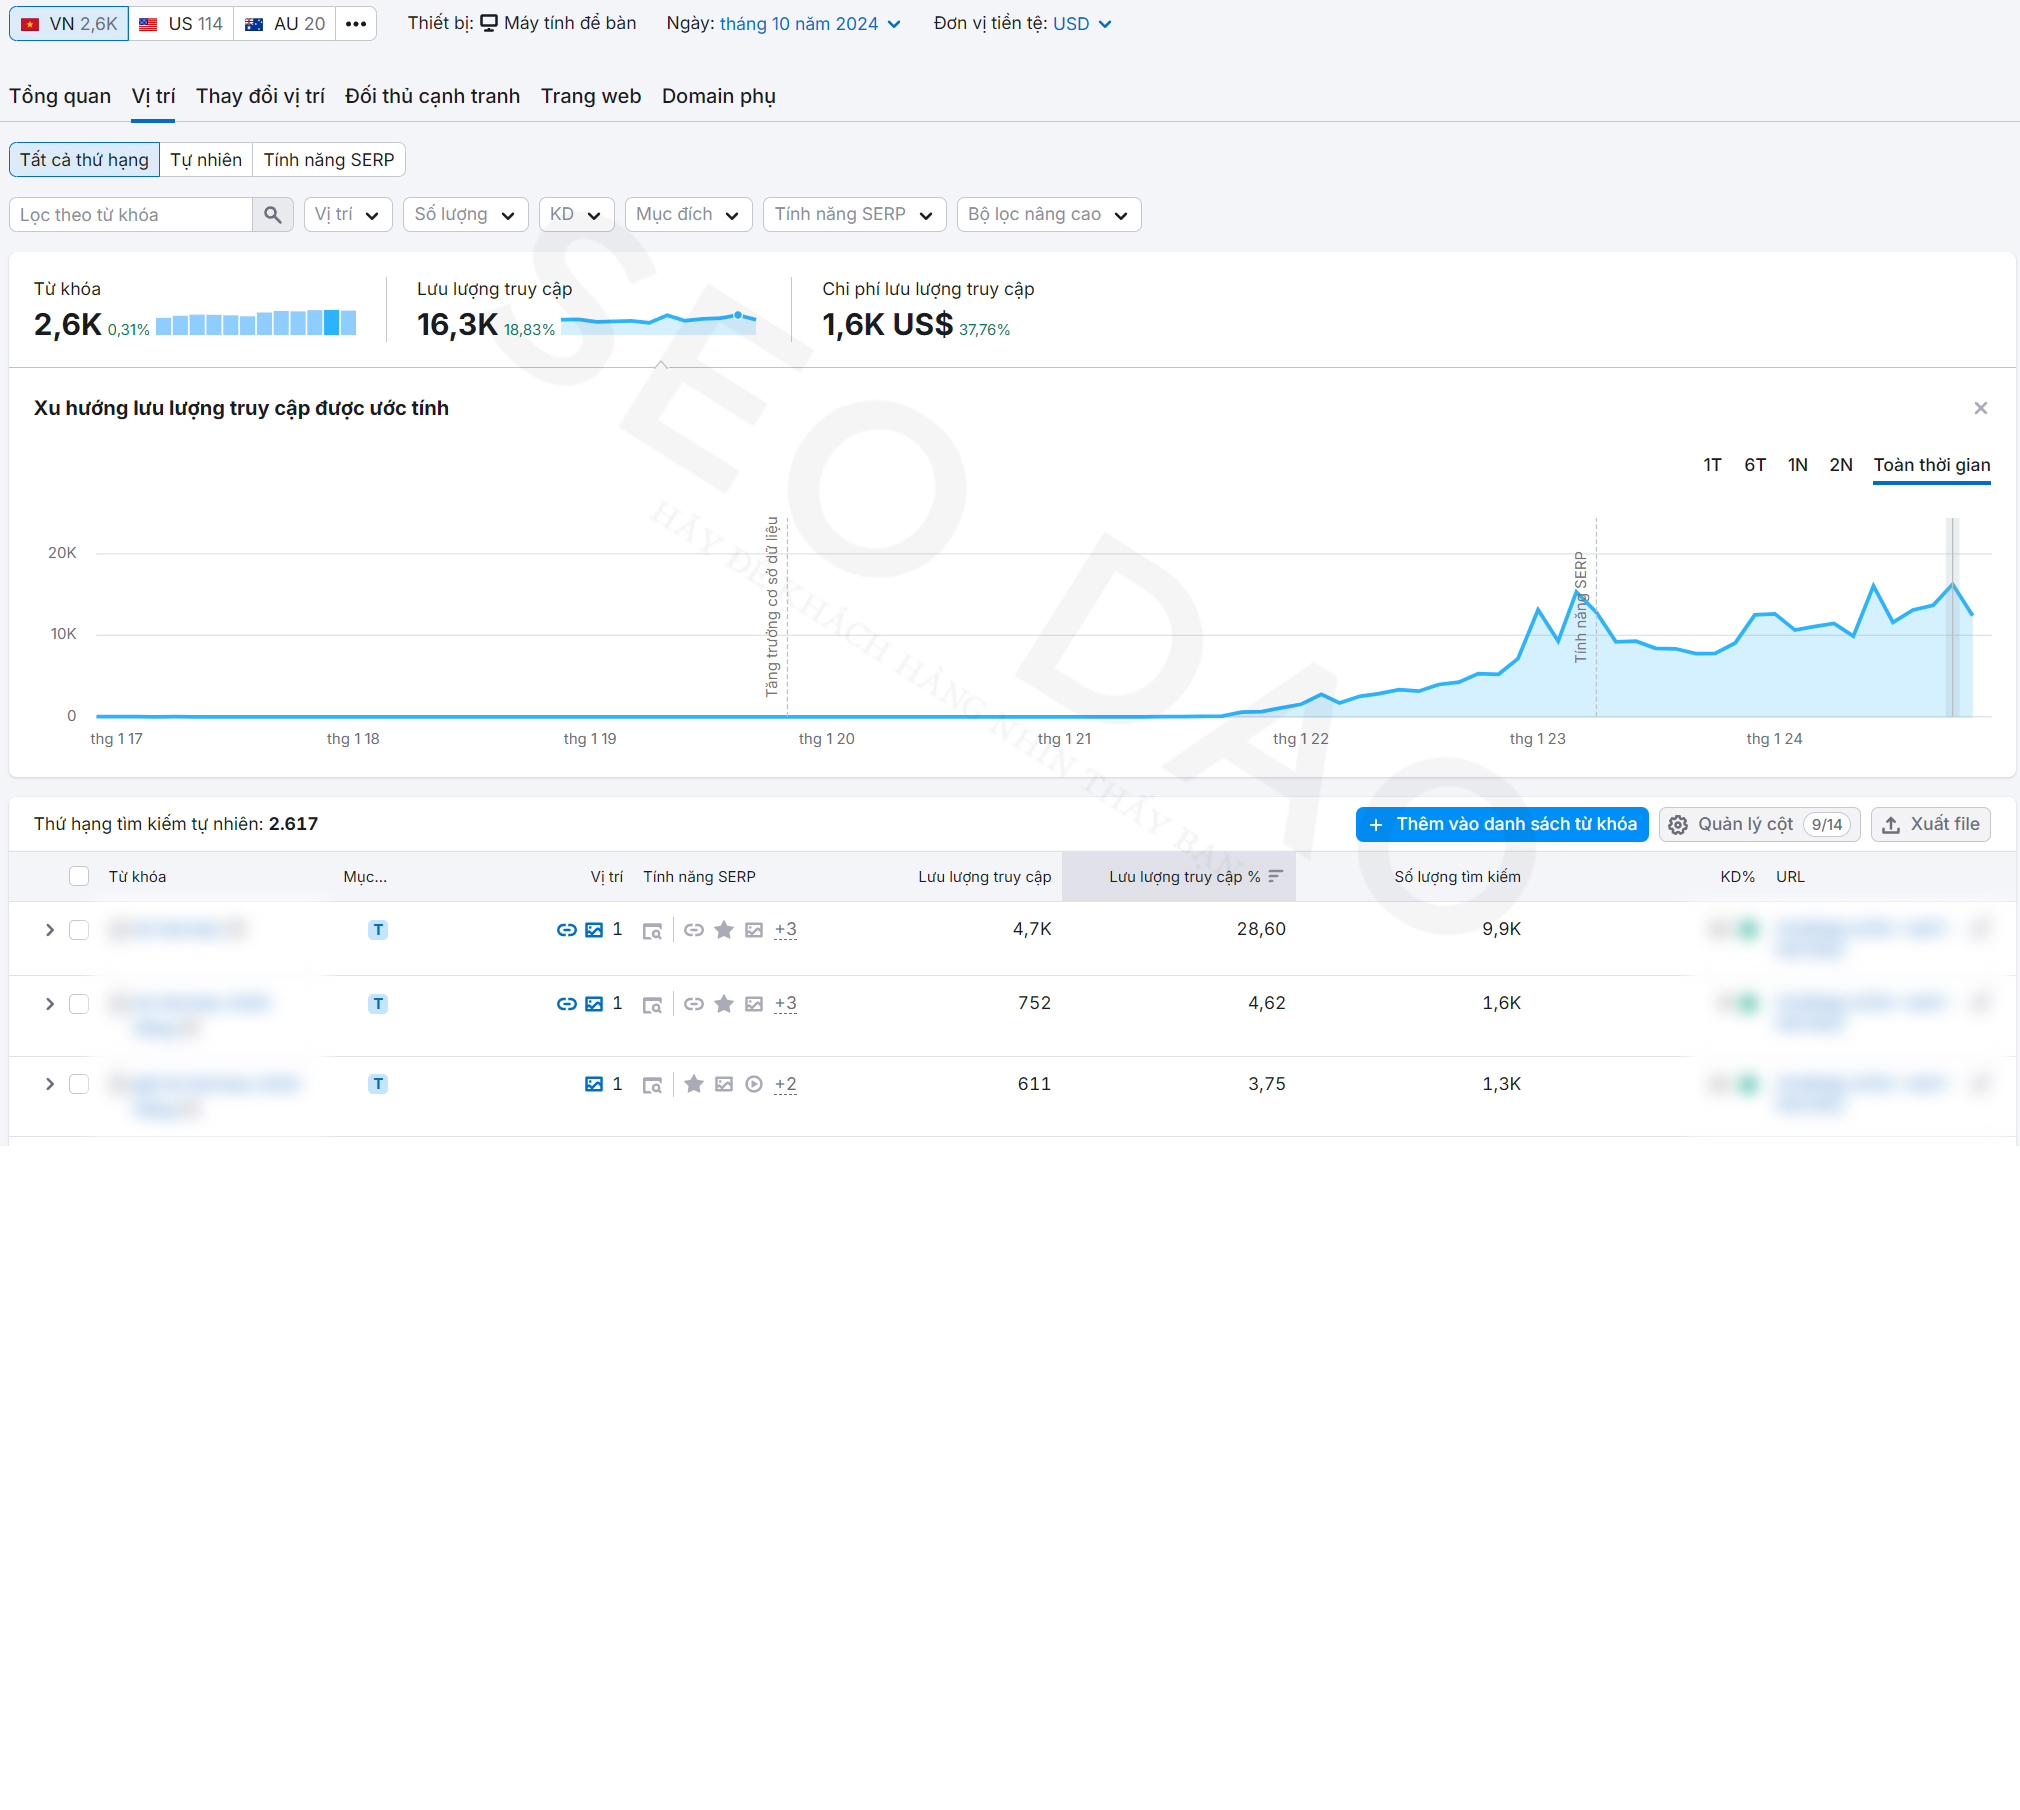Select the Tự nhiên ranking tab
The width and height of the screenshot is (2020, 1810).
coord(206,160)
